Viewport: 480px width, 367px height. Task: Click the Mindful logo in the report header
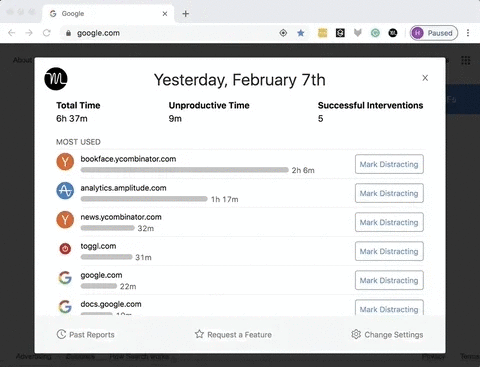coord(56,79)
